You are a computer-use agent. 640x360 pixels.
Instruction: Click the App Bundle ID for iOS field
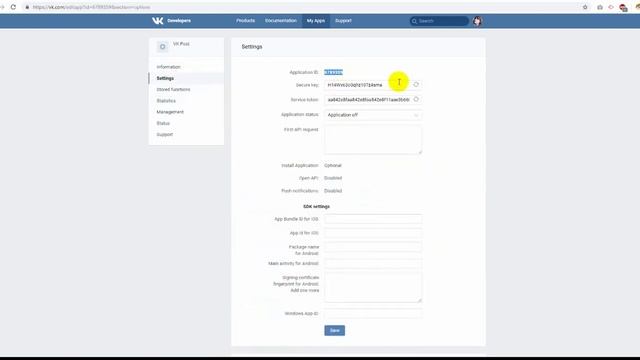(x=373, y=219)
